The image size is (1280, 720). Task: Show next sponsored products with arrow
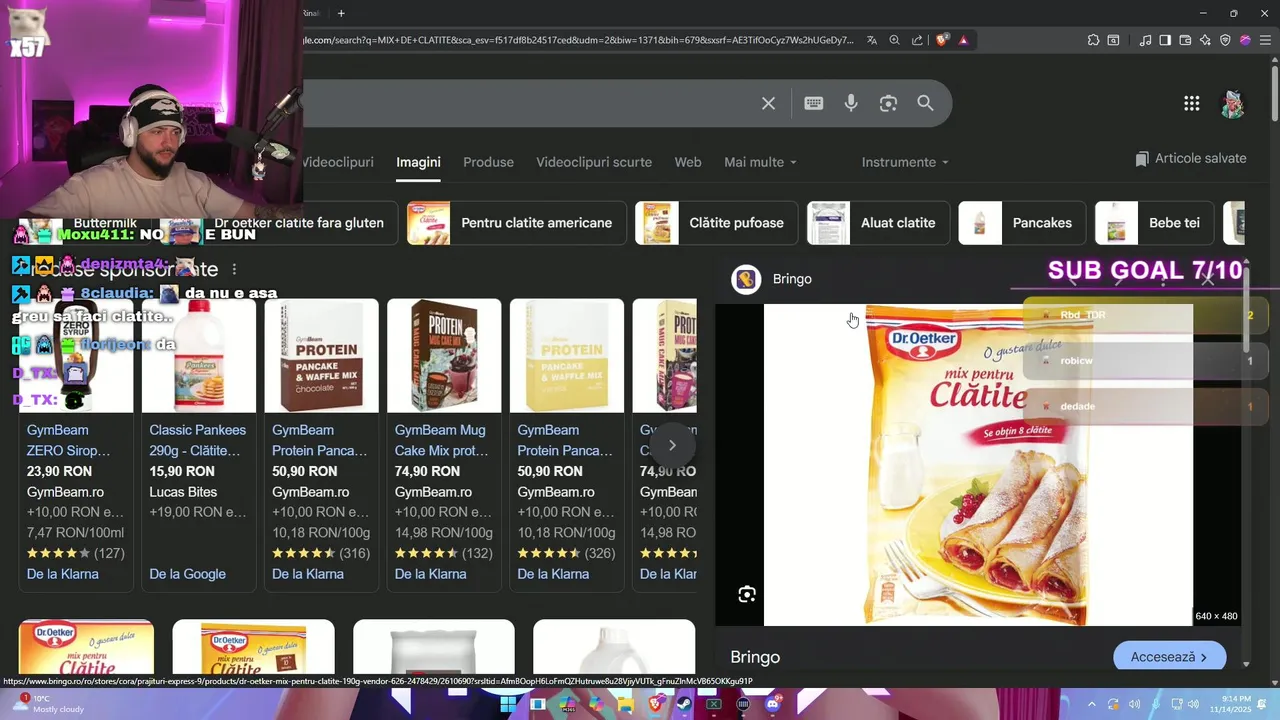click(x=672, y=445)
